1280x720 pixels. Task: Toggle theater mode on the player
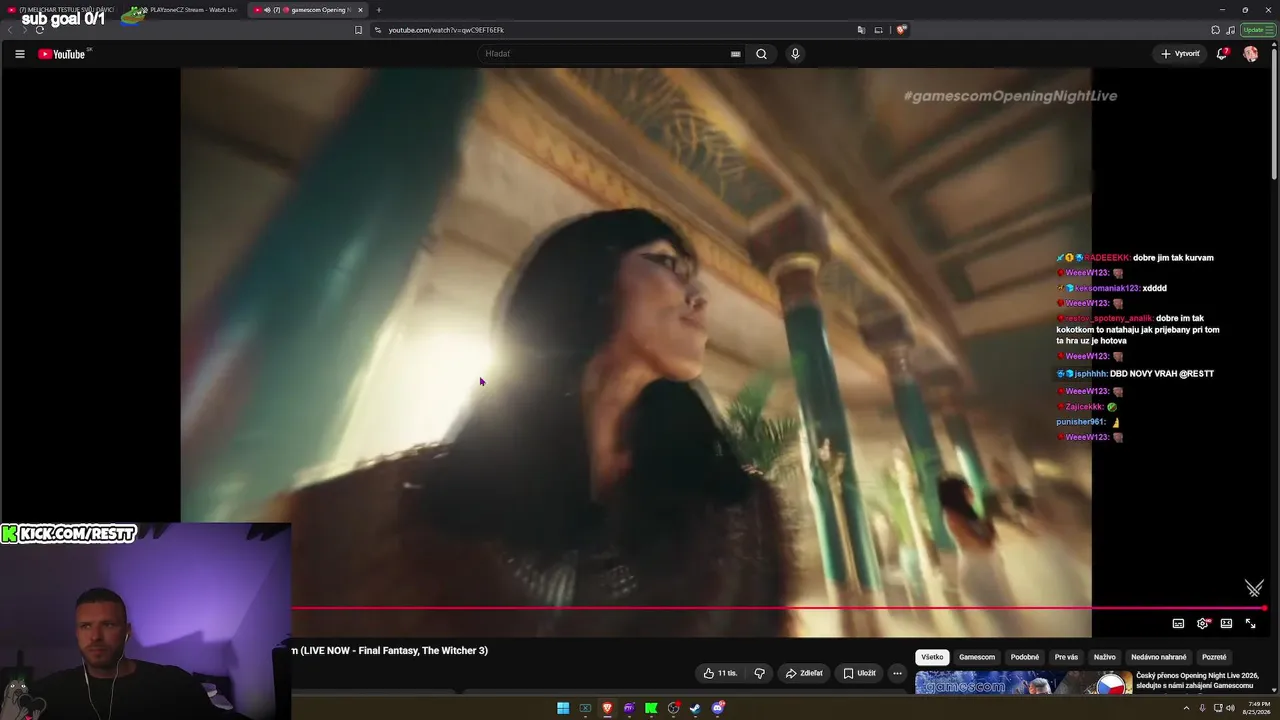click(1226, 624)
